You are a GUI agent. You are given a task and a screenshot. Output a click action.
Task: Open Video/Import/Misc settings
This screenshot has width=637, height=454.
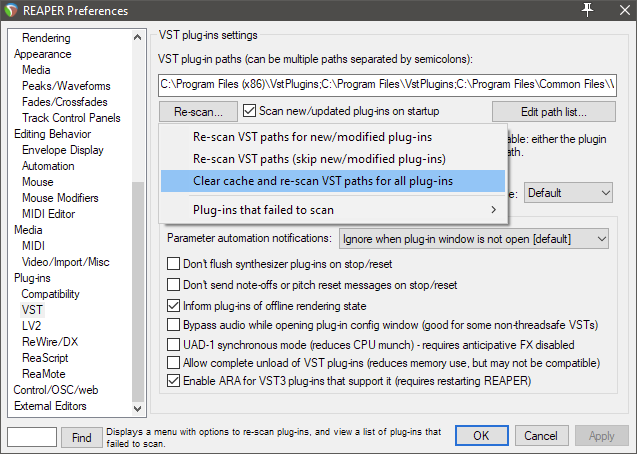[65, 262]
